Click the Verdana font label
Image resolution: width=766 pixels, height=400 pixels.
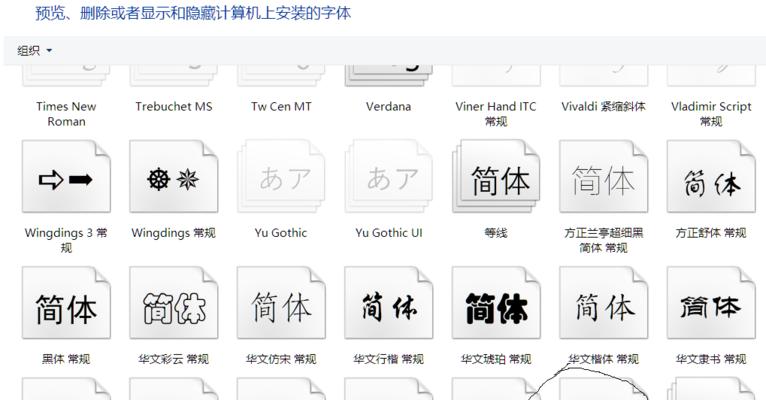point(388,106)
